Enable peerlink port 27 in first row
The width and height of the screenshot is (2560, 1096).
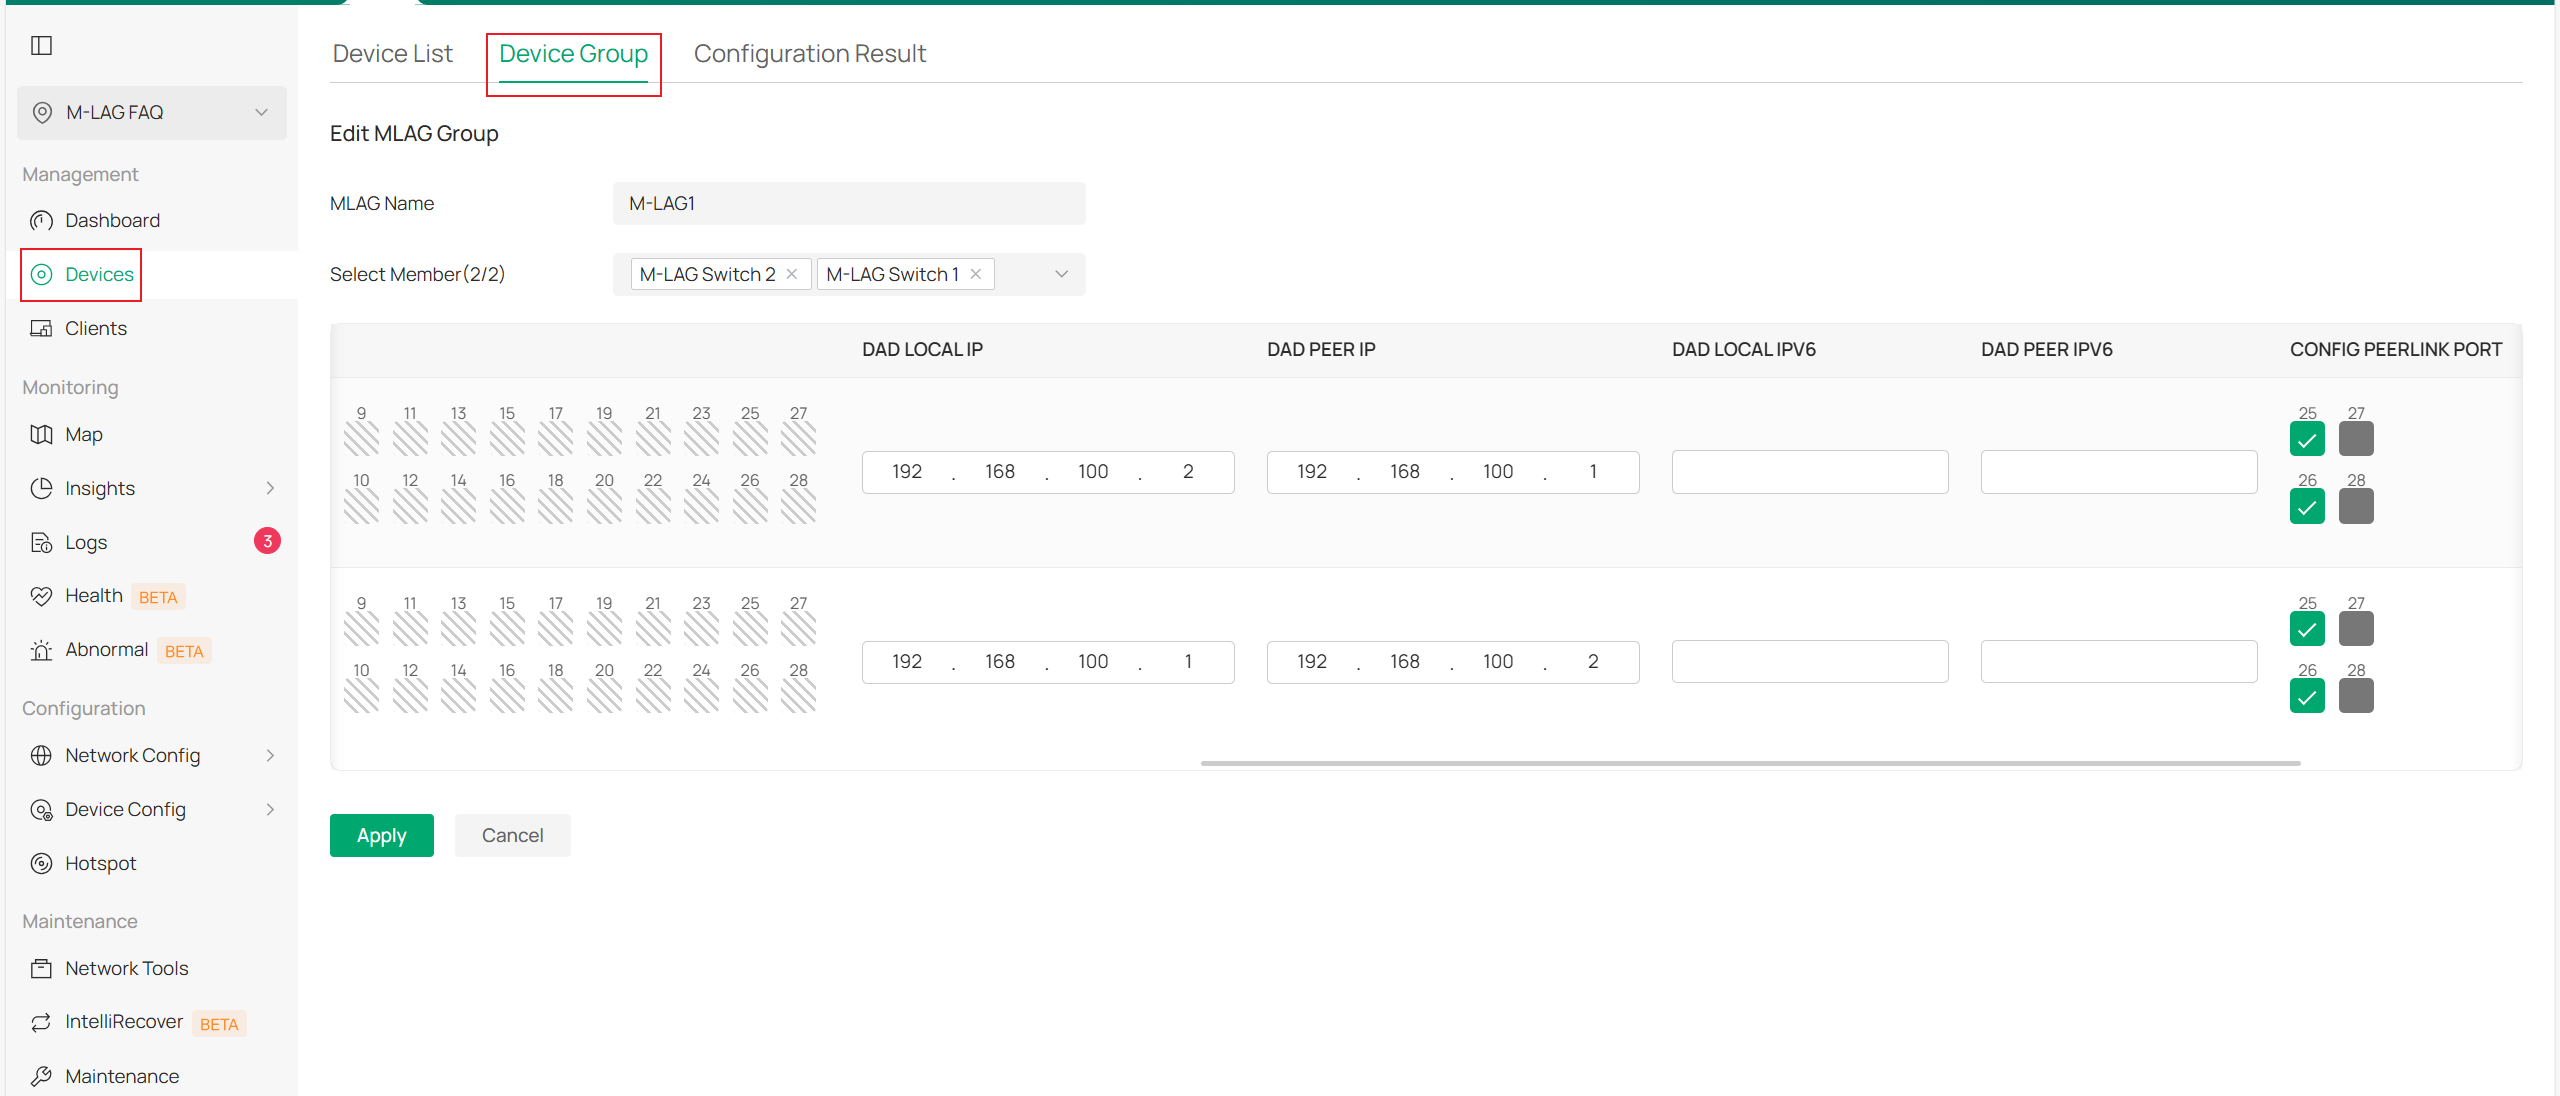point(2356,439)
